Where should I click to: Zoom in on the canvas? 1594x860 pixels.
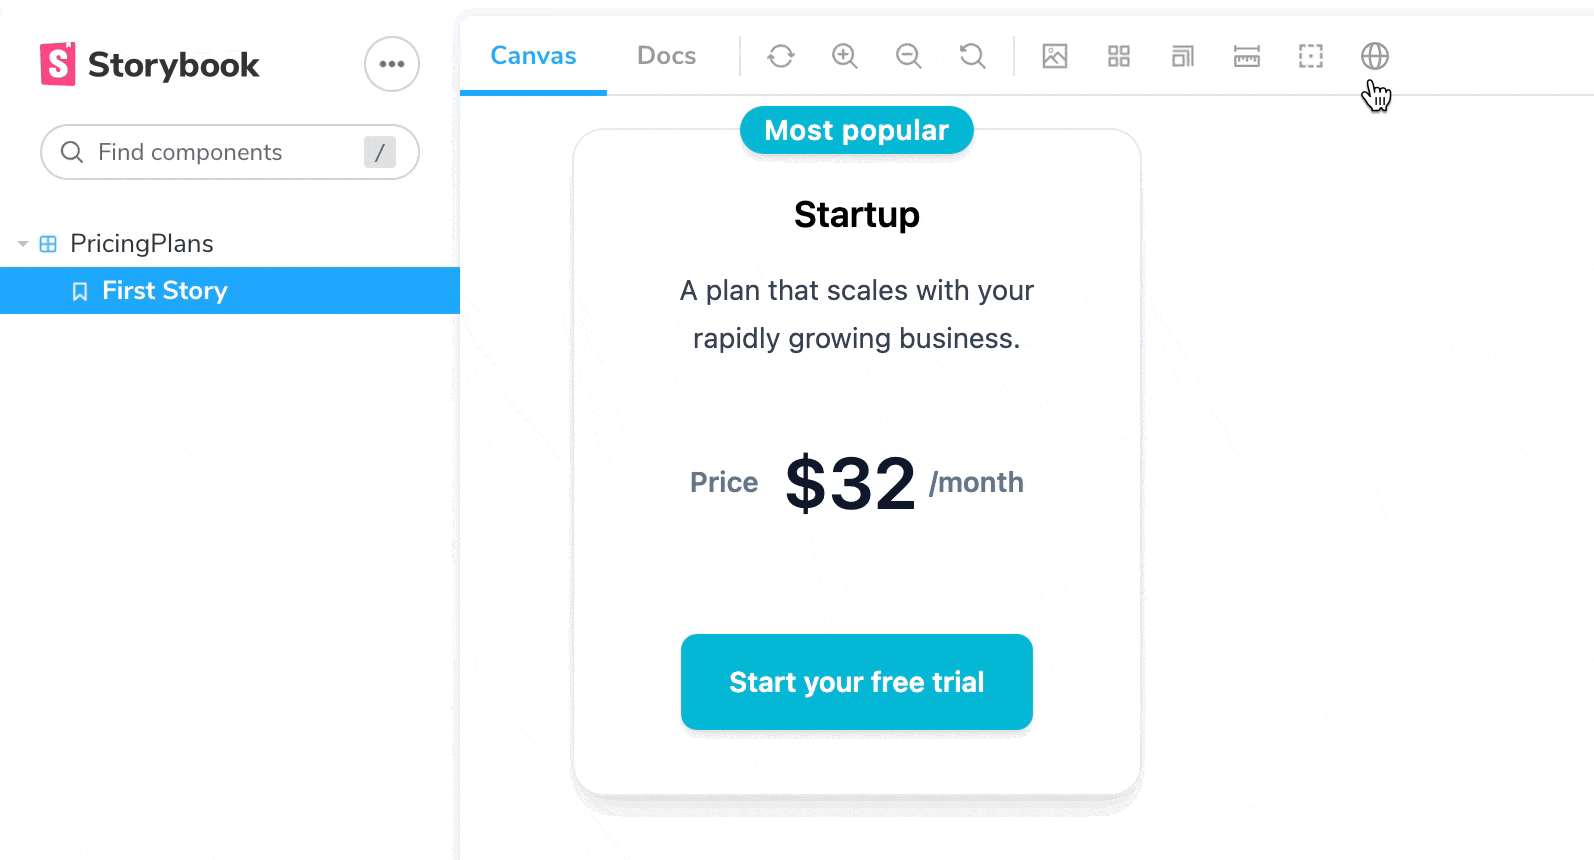[x=845, y=56]
